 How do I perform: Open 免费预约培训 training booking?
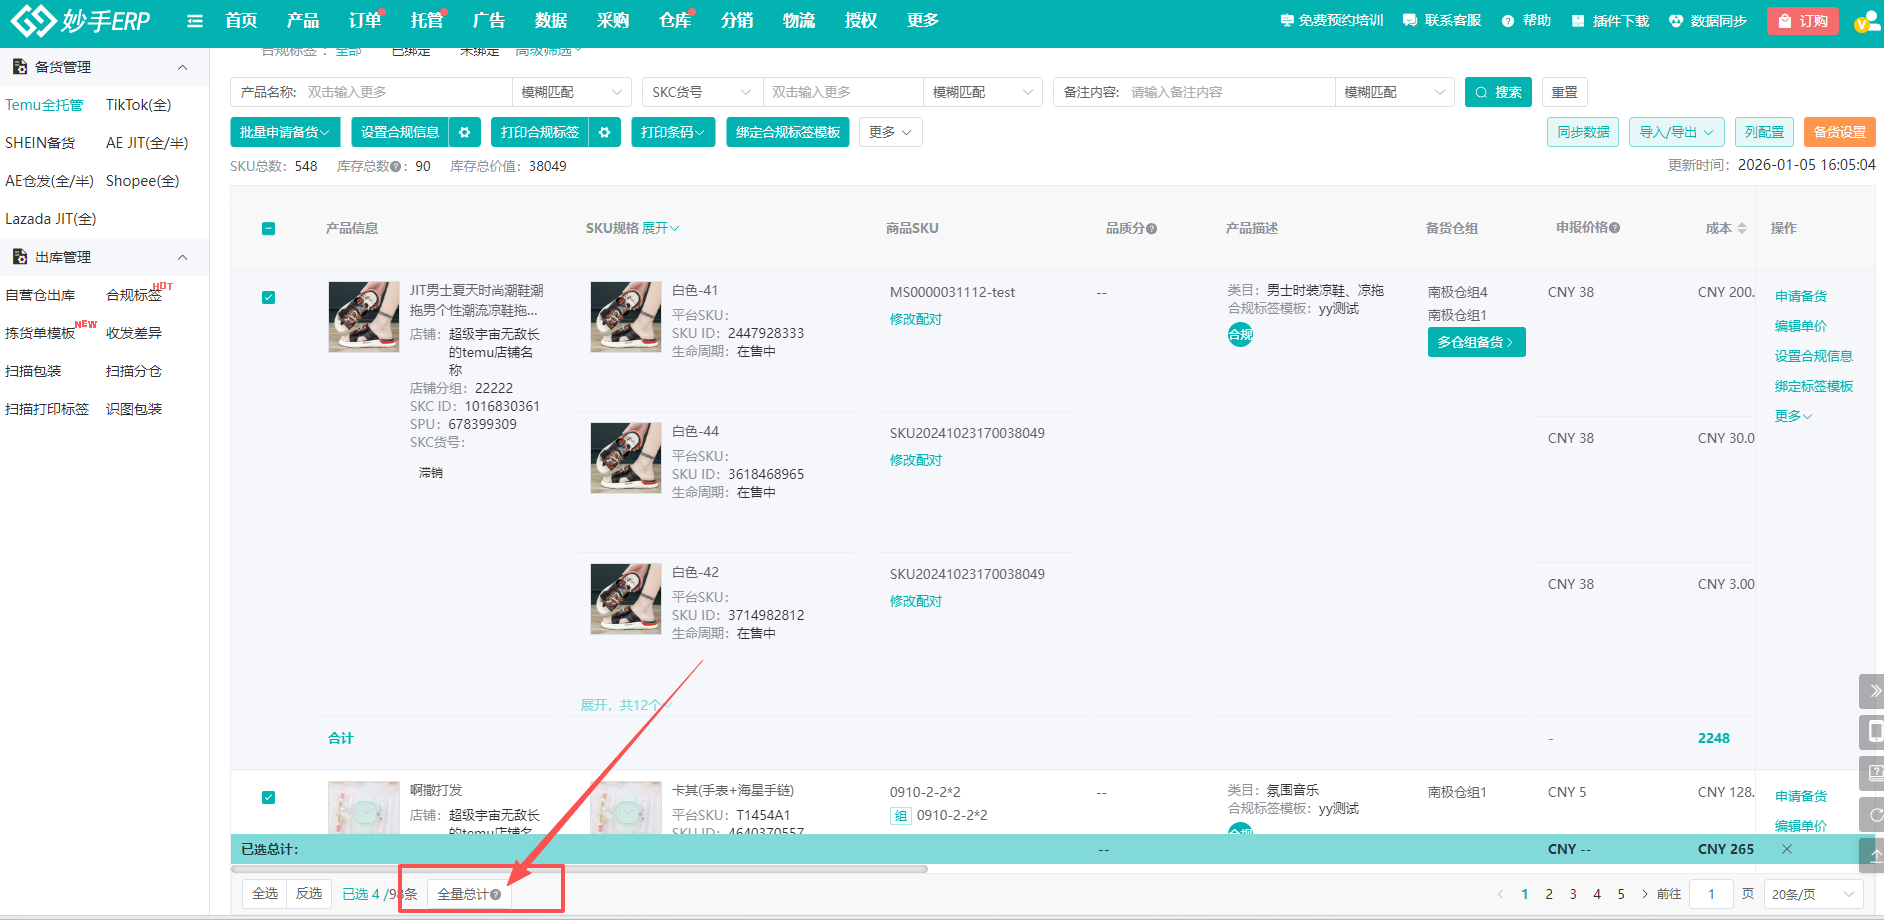(x=1332, y=21)
